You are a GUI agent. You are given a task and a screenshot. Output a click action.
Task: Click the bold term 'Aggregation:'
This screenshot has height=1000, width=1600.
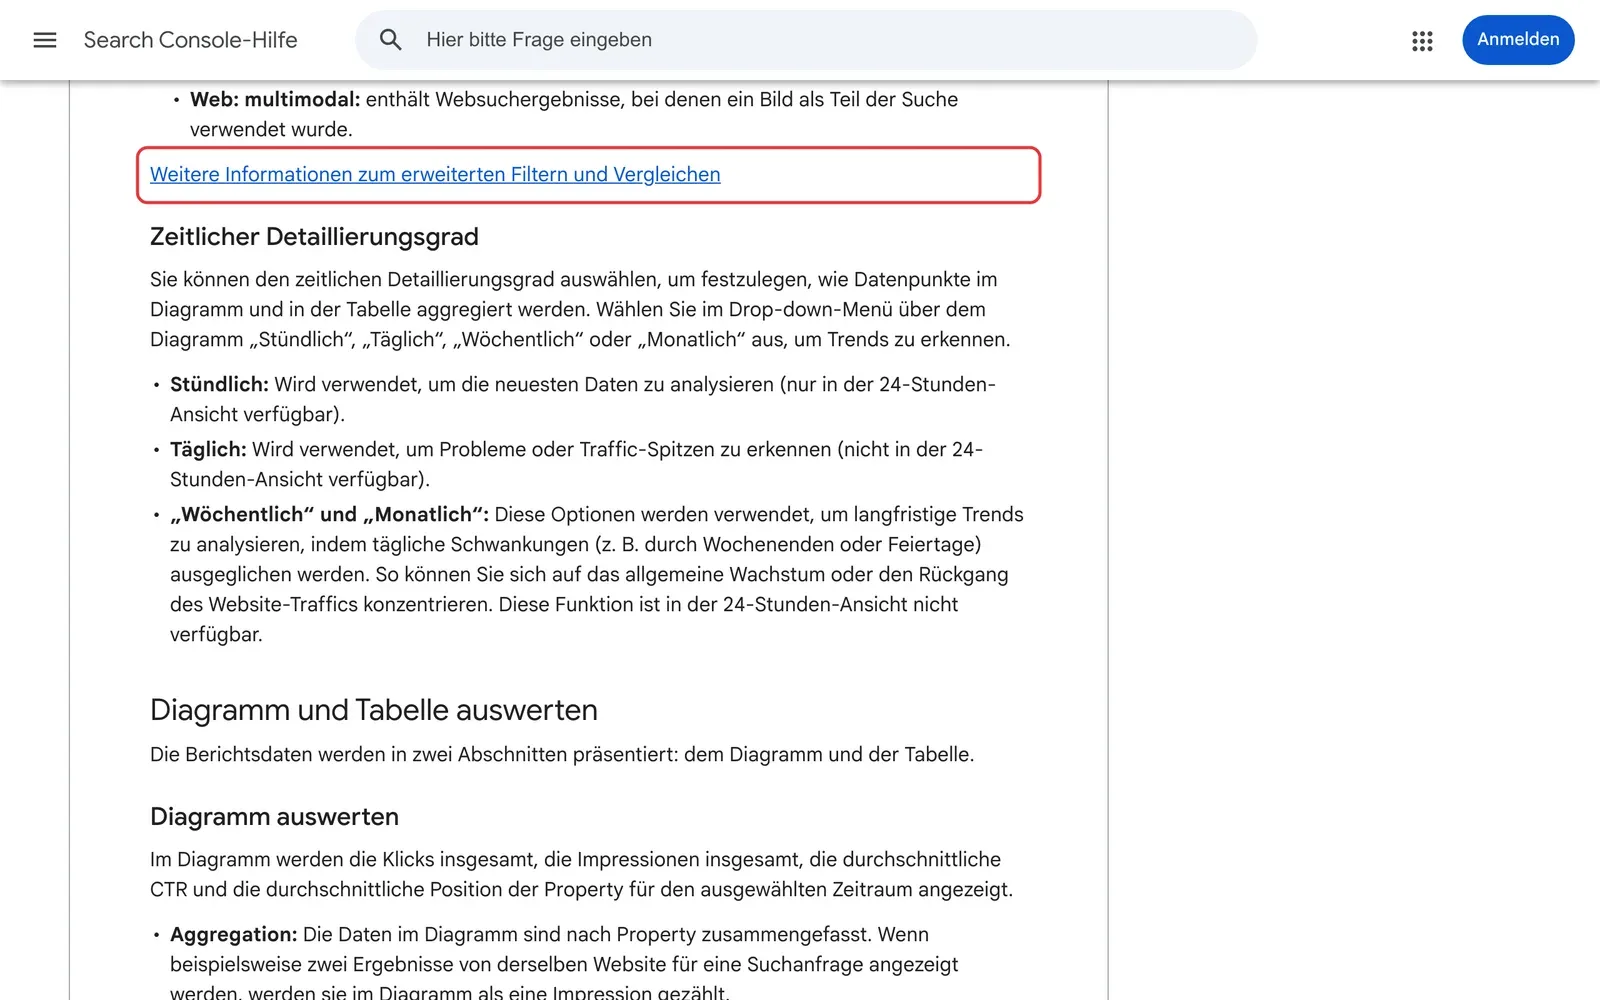(233, 934)
